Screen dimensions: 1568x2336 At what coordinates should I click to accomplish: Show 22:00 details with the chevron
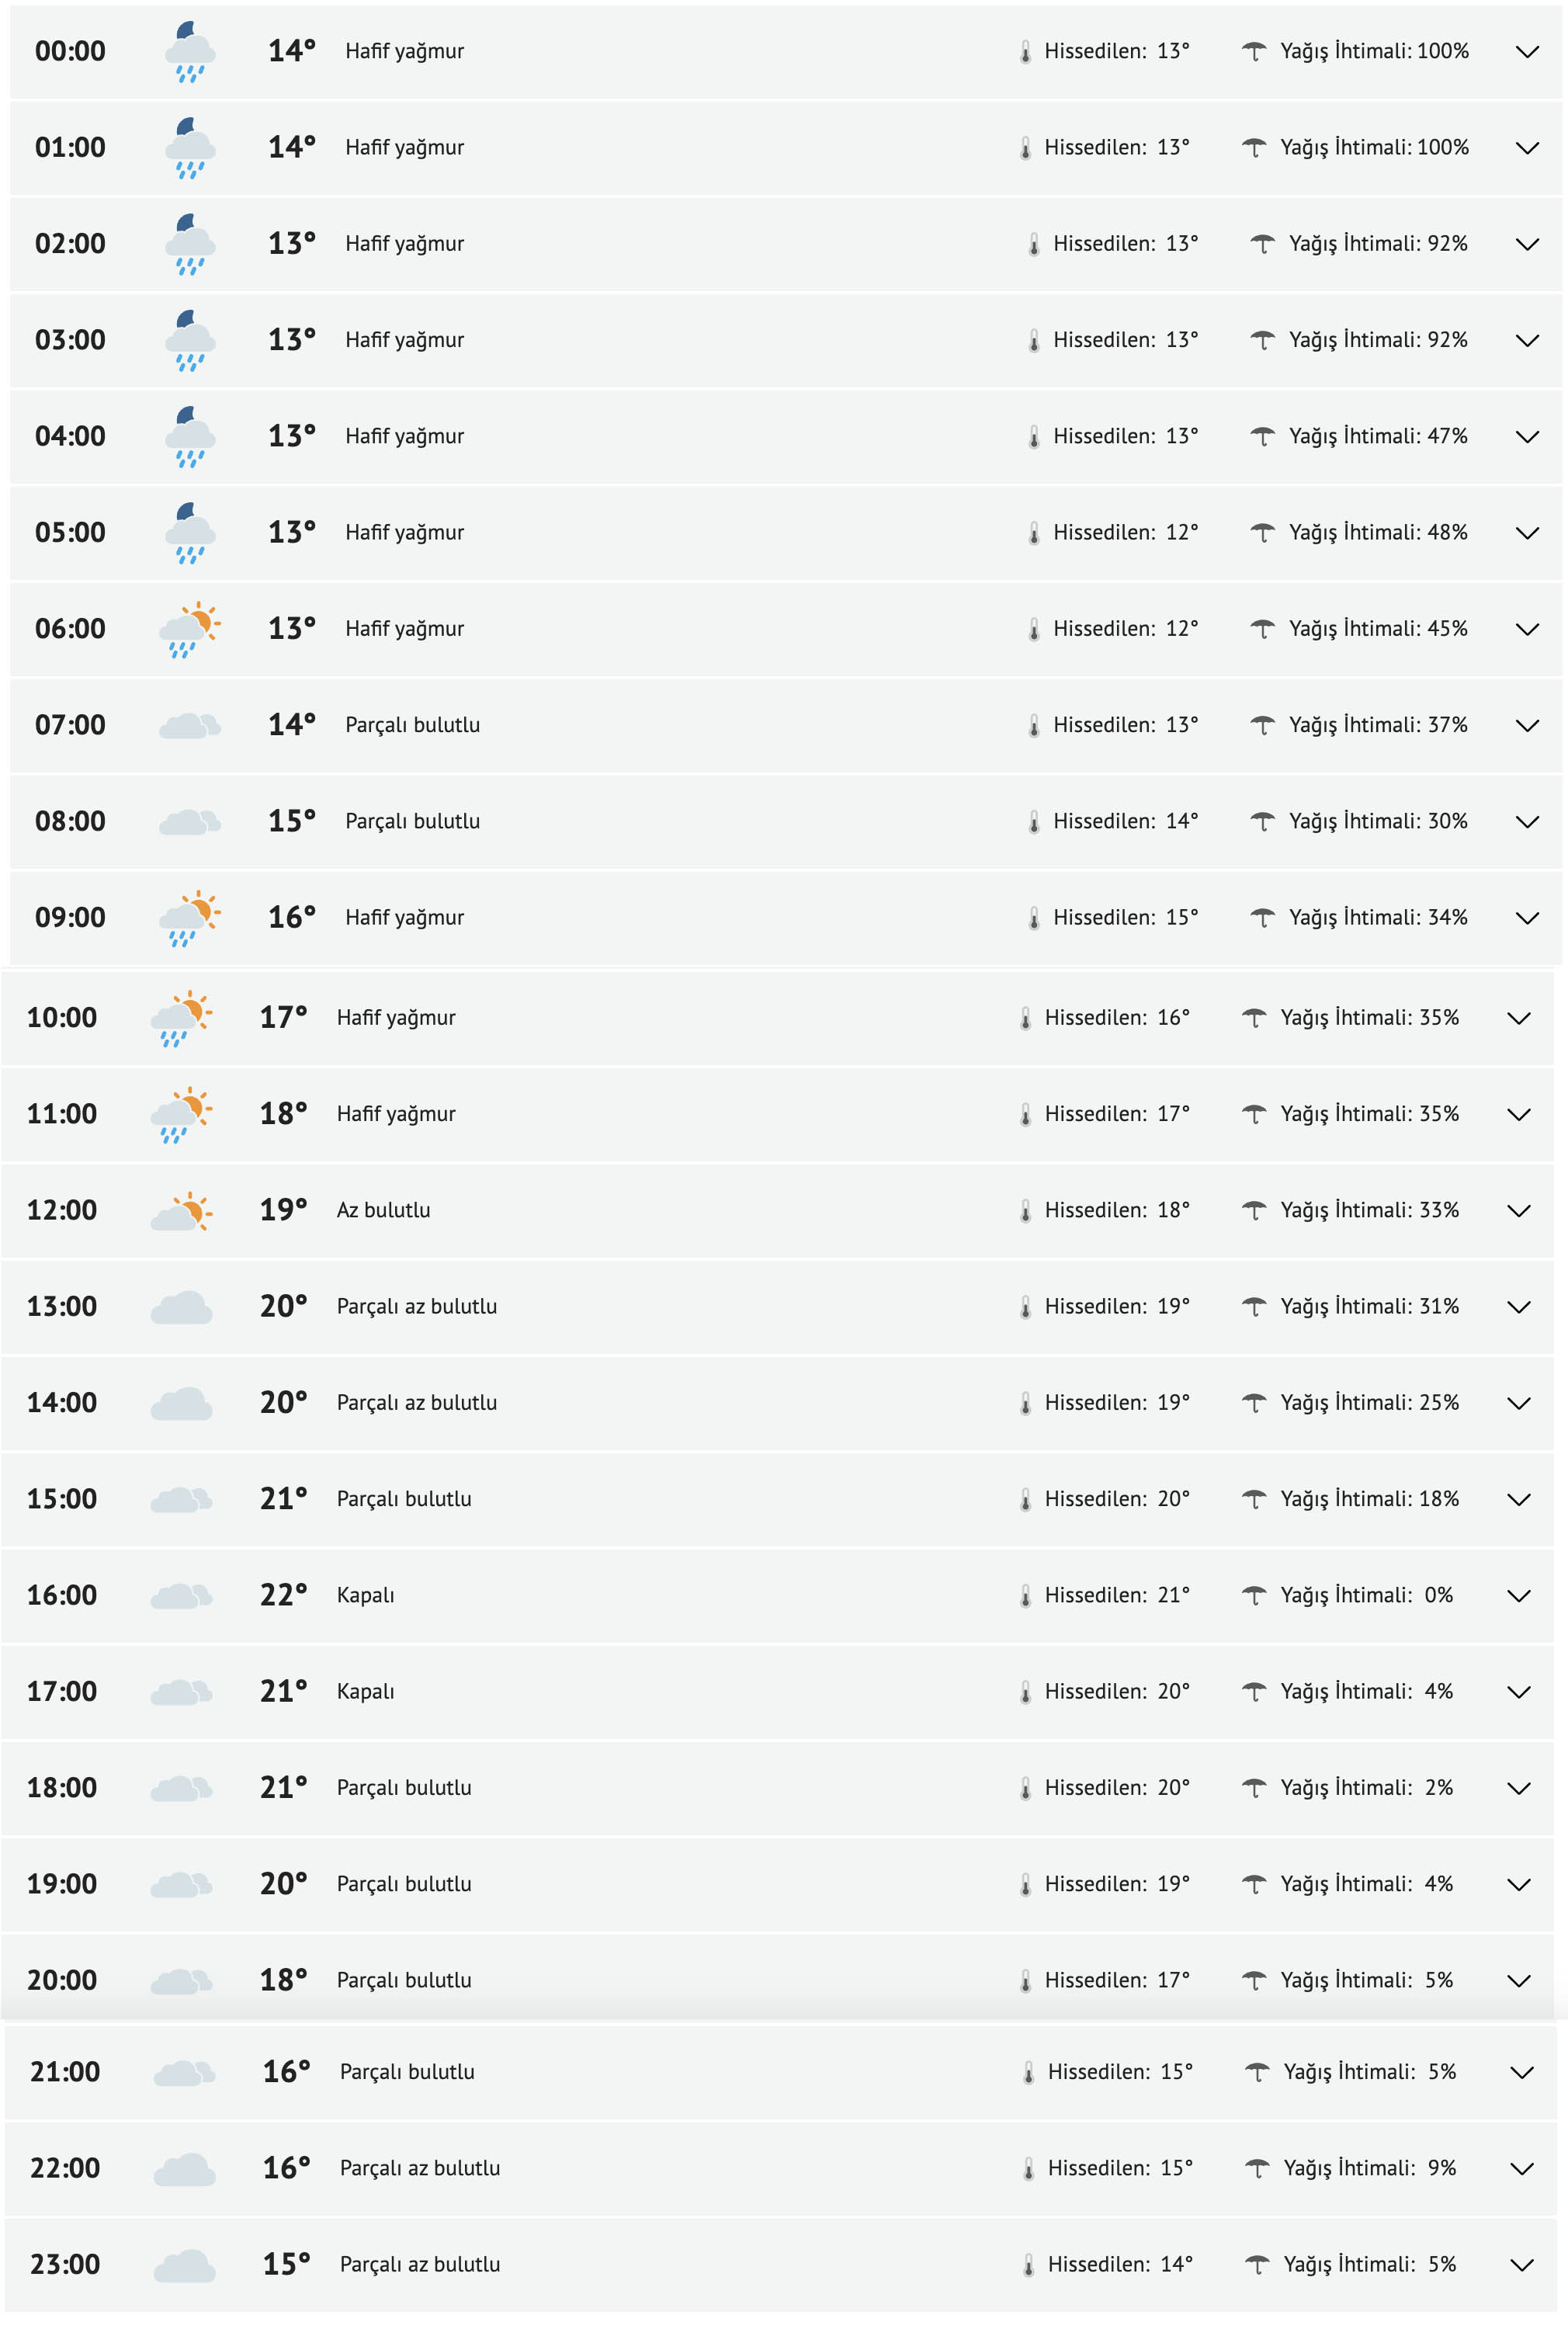point(1521,2169)
